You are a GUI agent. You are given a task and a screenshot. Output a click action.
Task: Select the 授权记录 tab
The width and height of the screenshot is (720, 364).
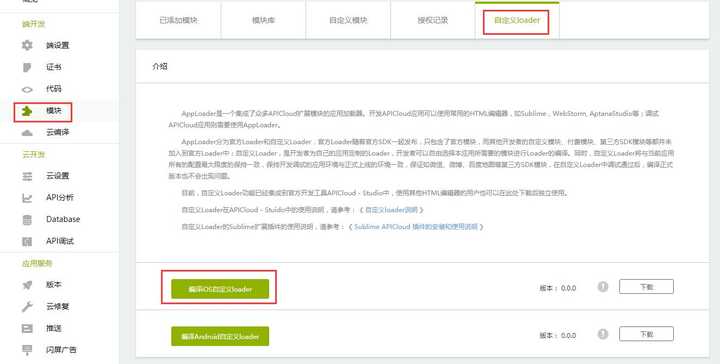(433, 21)
